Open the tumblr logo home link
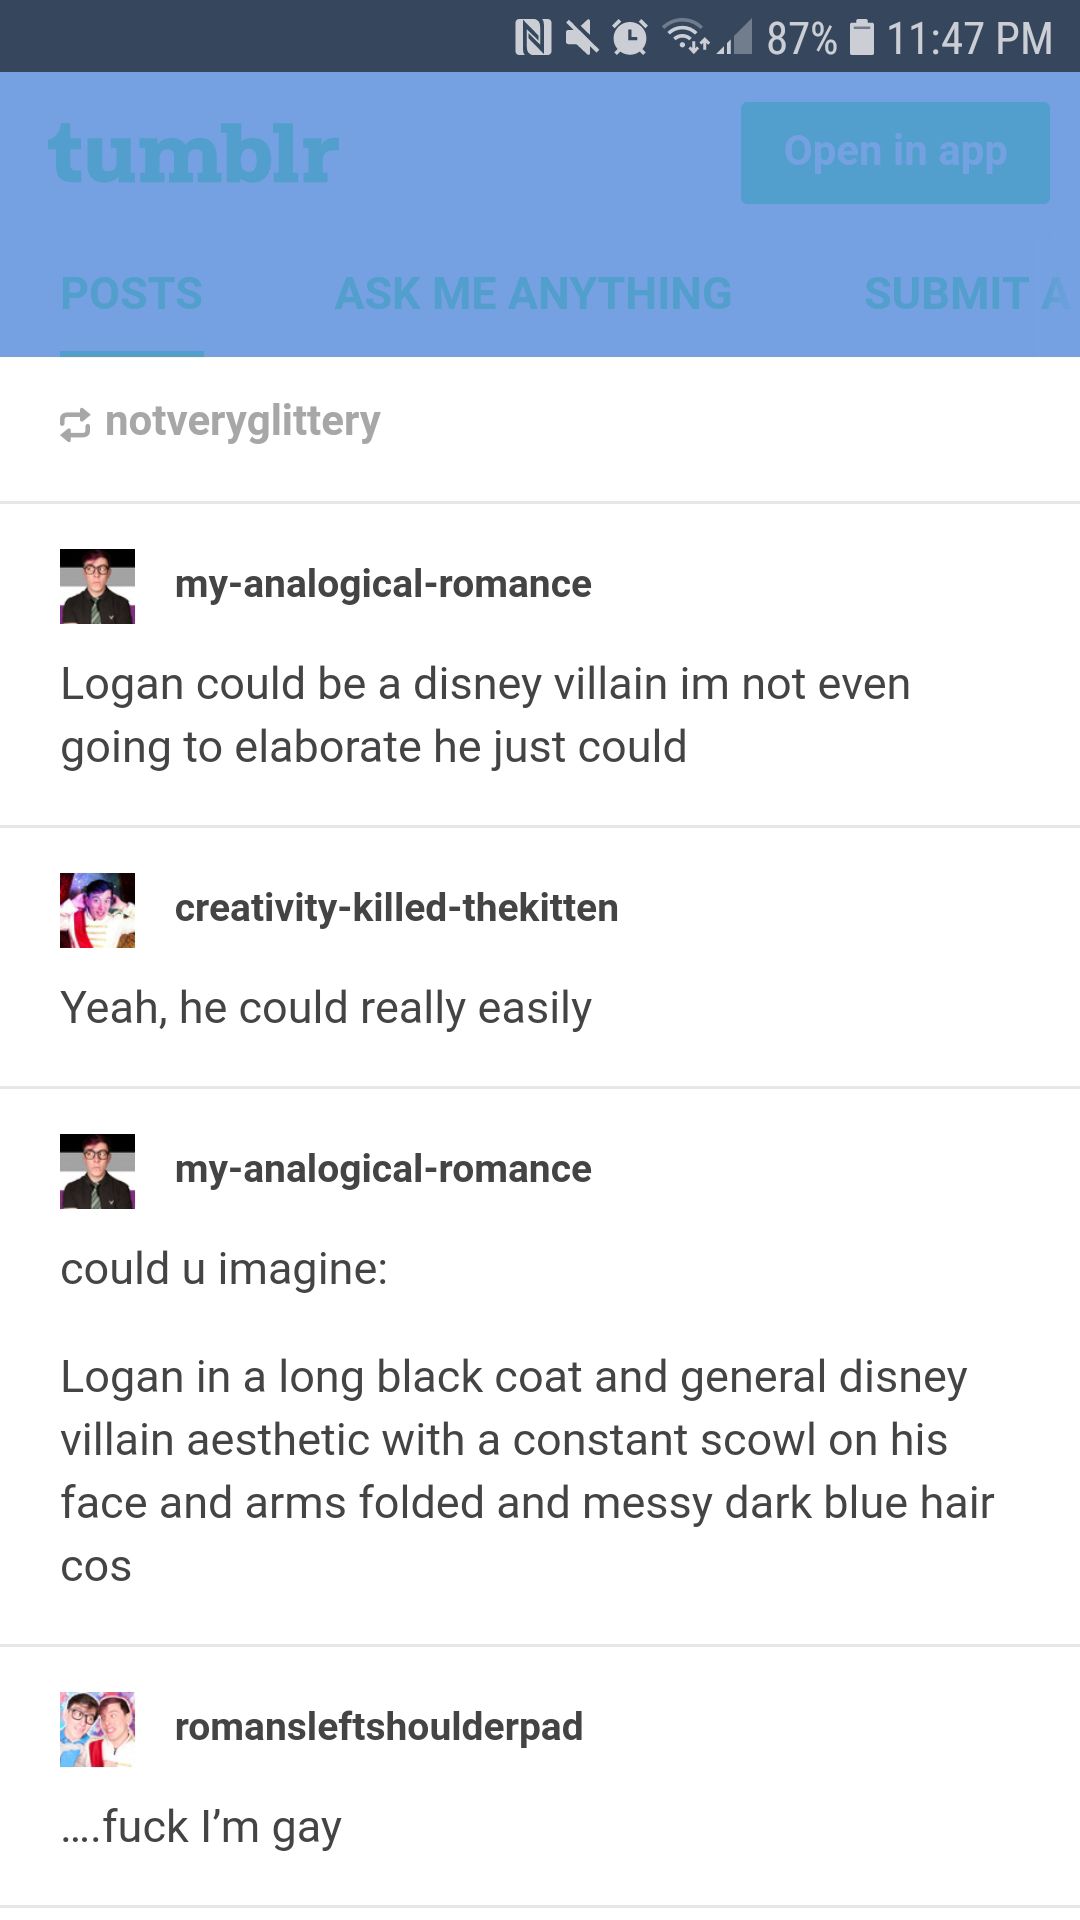 click(194, 154)
